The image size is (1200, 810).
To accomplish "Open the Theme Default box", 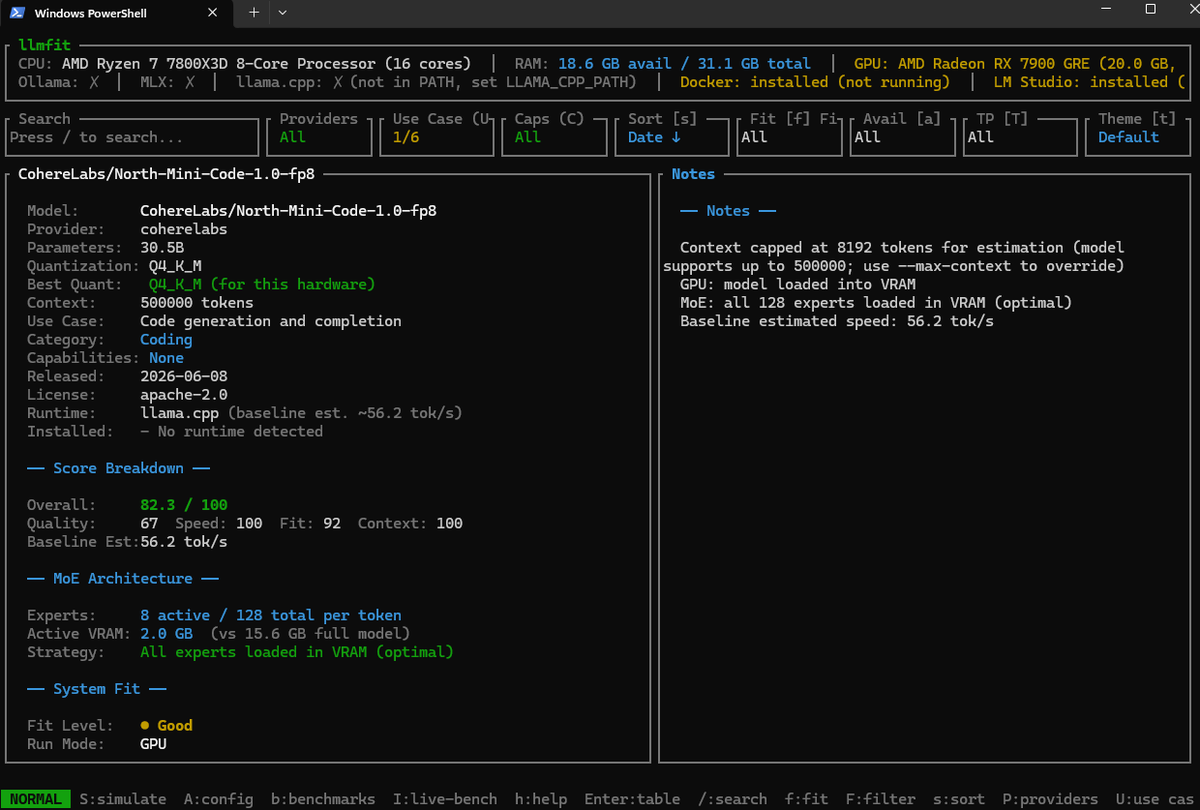I will click(x=1138, y=137).
